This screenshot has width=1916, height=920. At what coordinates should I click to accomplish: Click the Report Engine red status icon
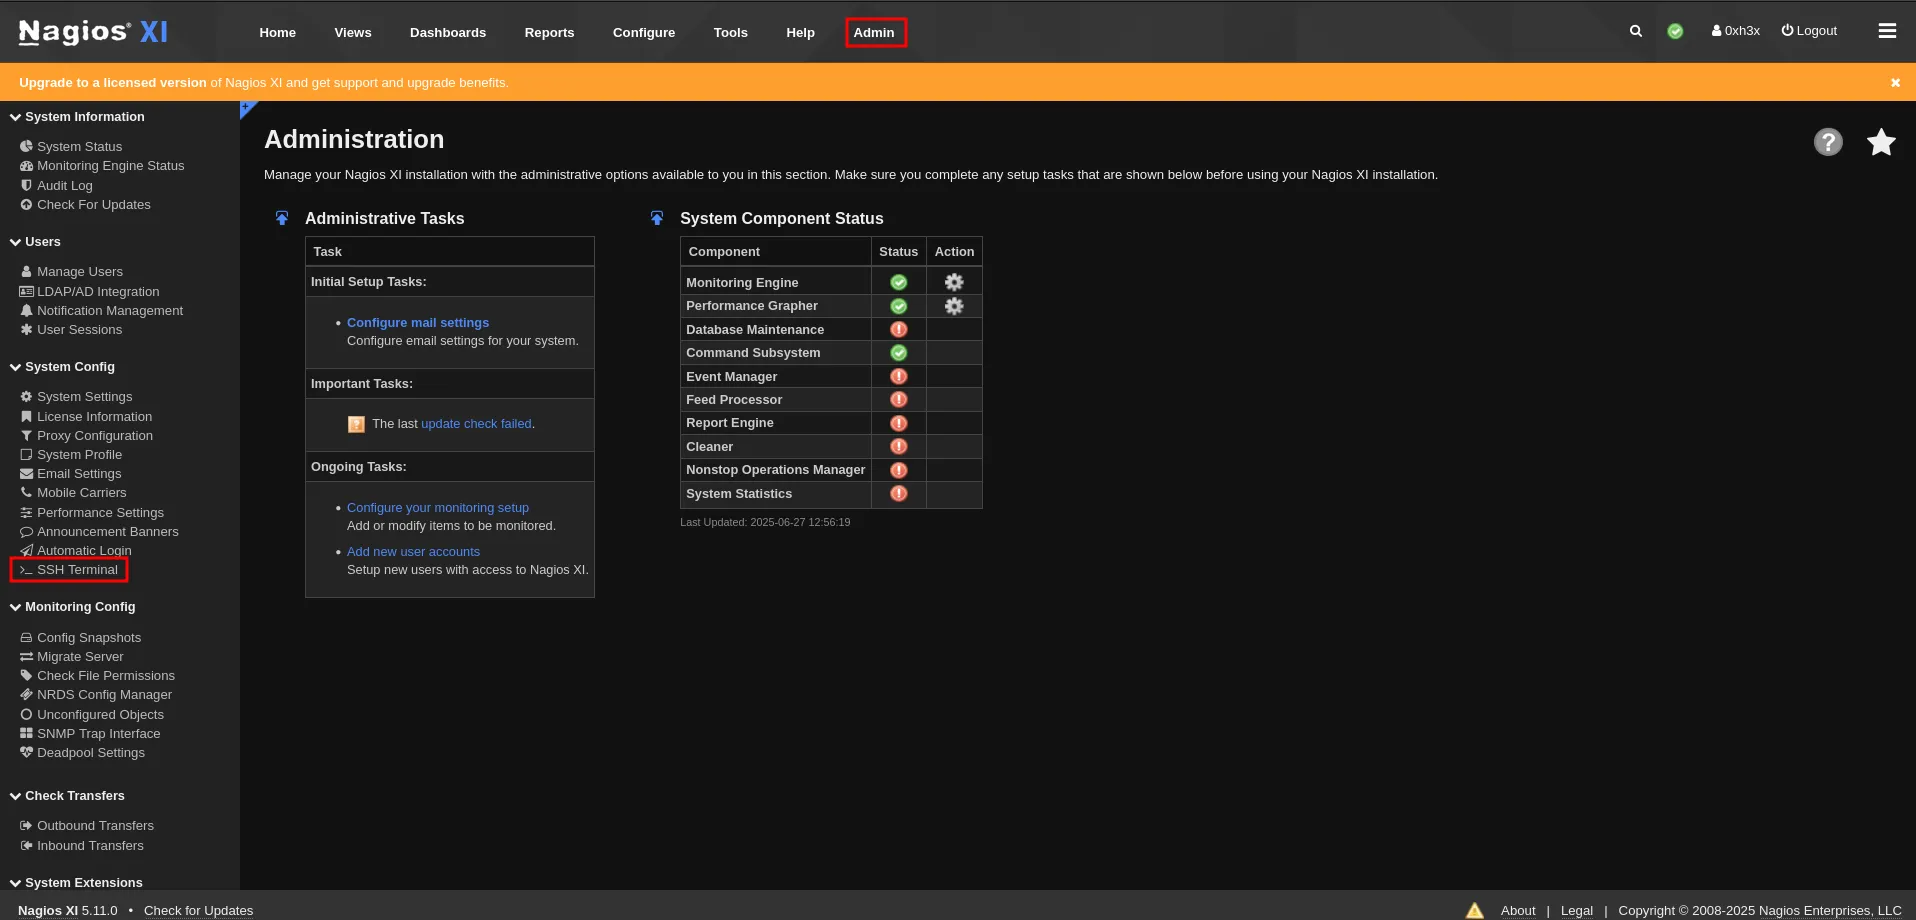[899, 423]
